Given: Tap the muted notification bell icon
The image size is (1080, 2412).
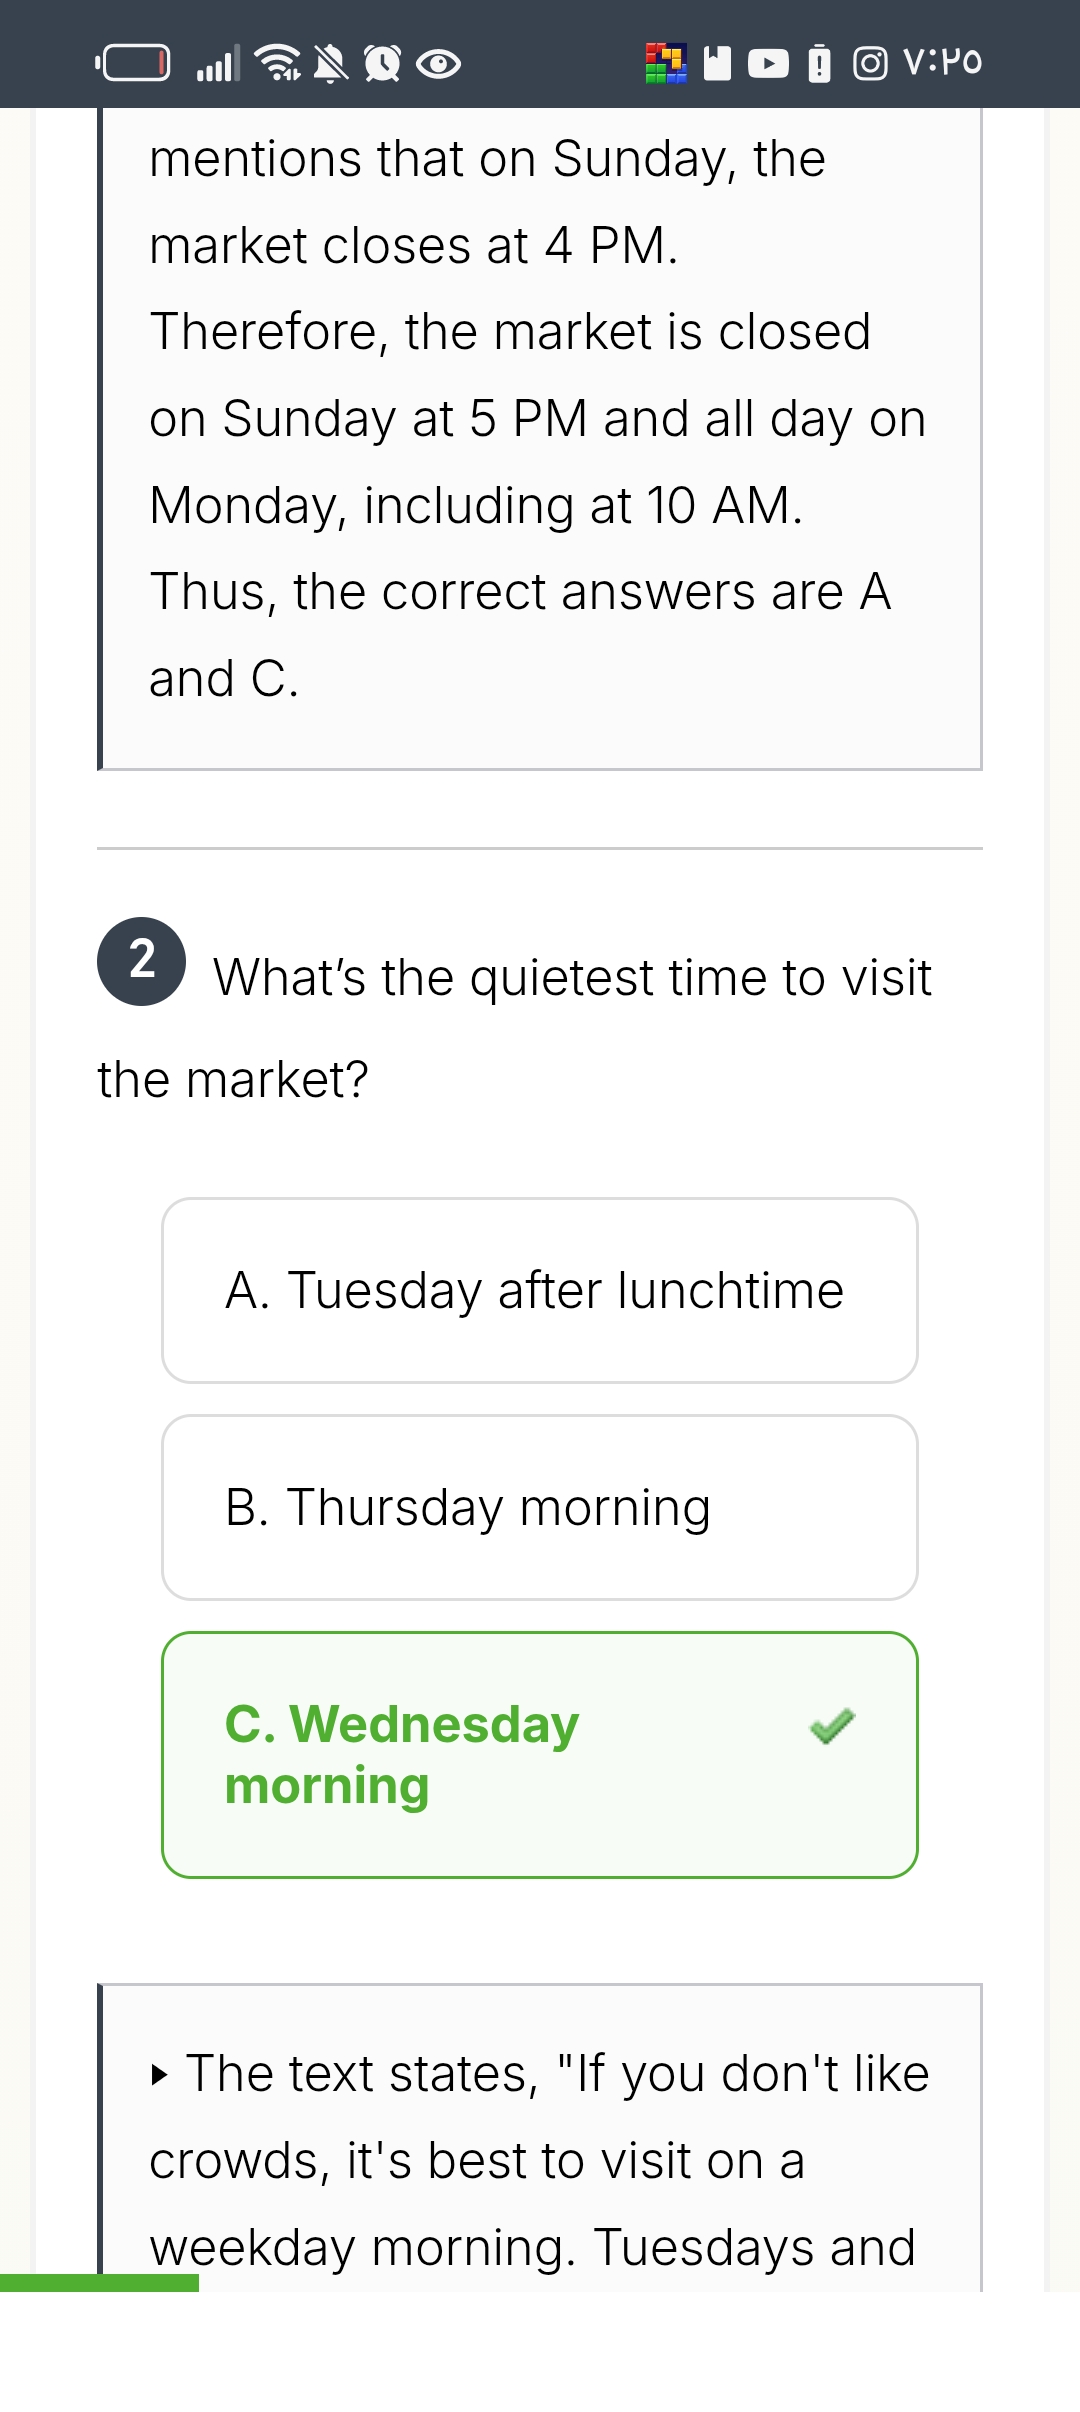Looking at the screenshot, I should [331, 64].
